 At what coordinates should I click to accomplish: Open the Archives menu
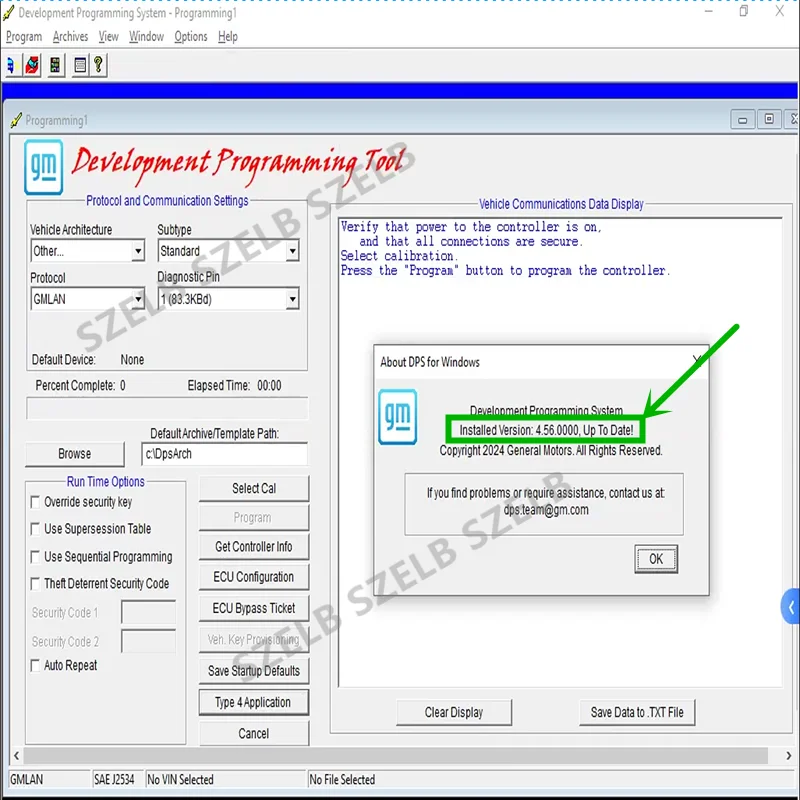click(70, 37)
